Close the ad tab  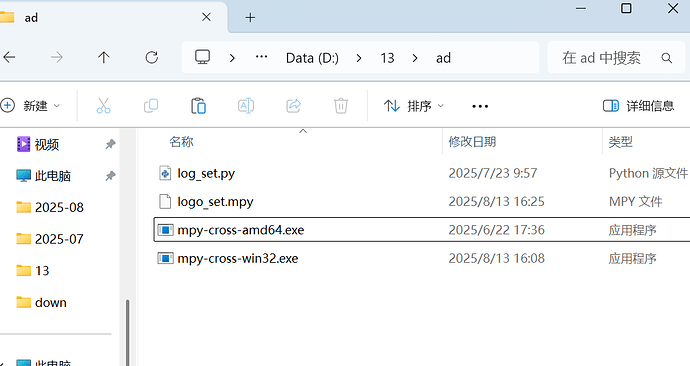[x=206, y=17]
